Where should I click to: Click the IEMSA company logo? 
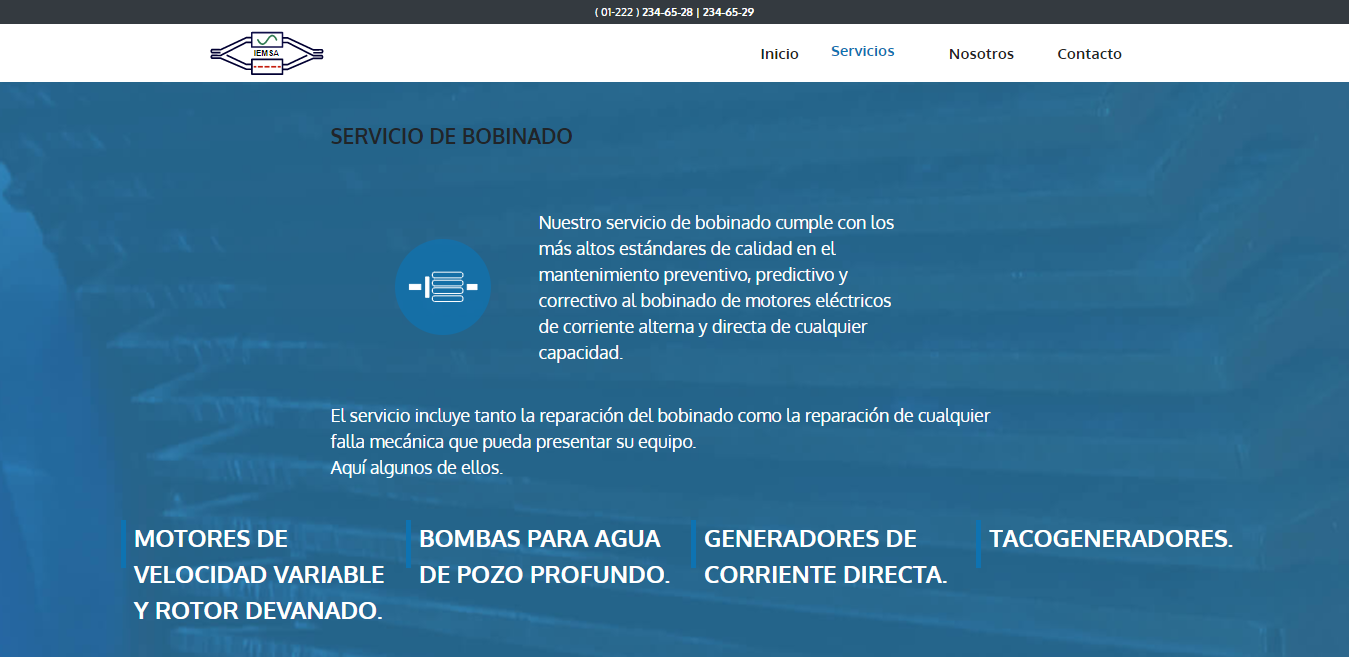pyautogui.click(x=267, y=53)
